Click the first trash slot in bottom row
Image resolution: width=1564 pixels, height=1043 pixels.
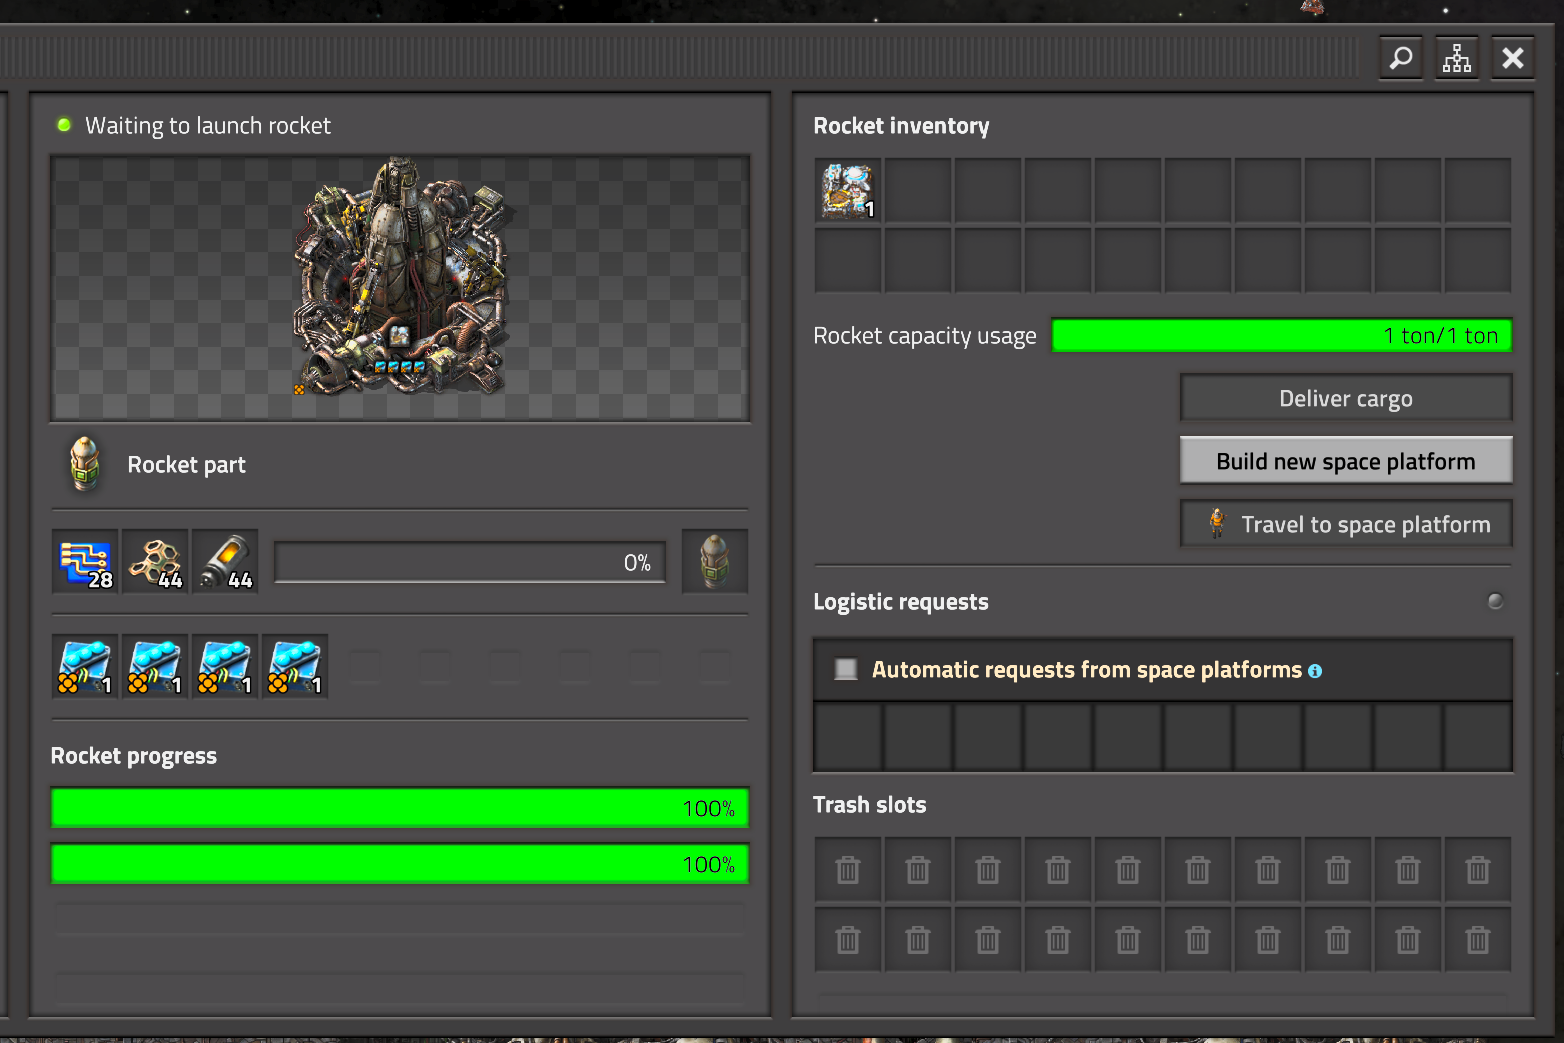pos(848,940)
